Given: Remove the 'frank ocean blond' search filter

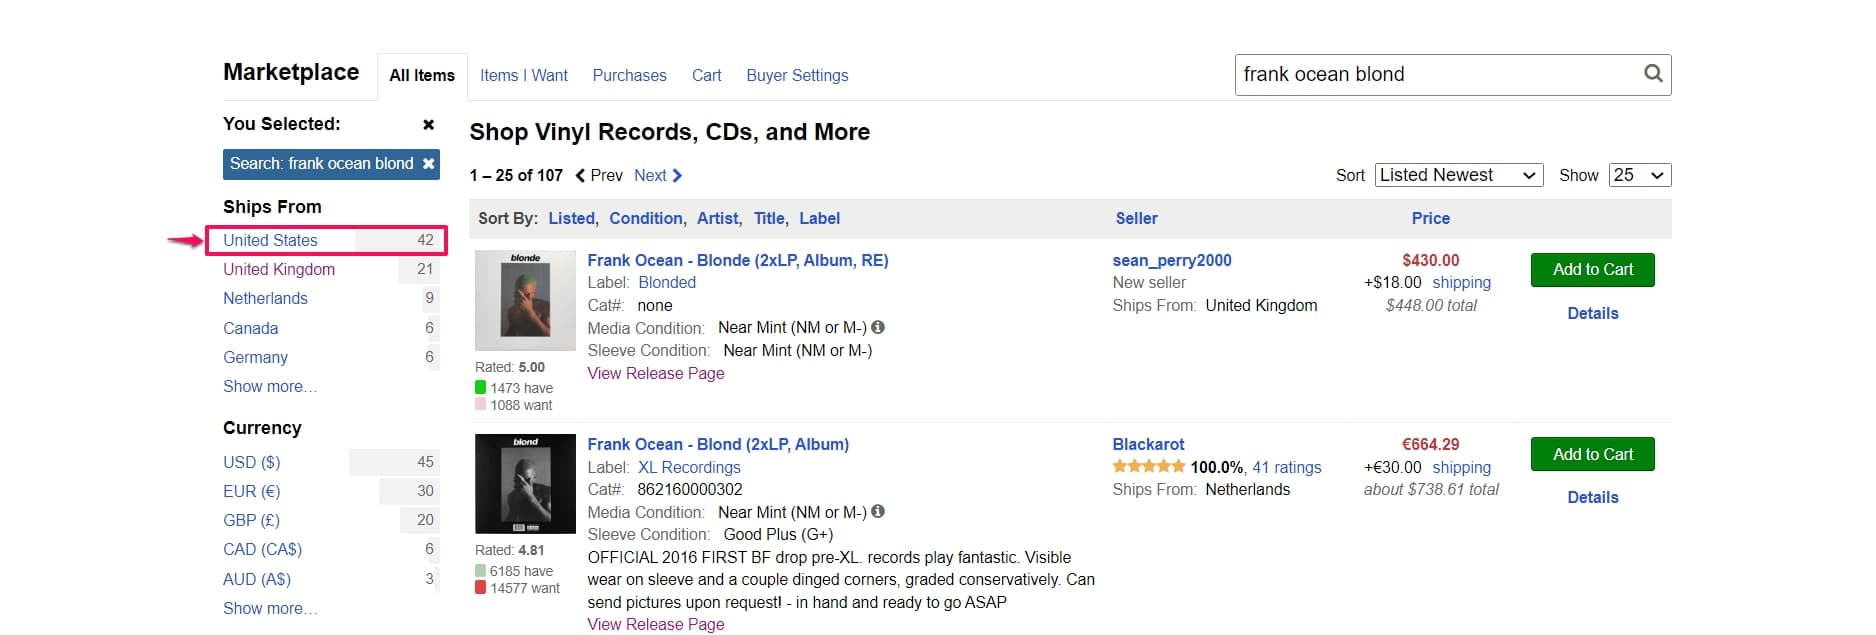Looking at the screenshot, I should point(428,163).
